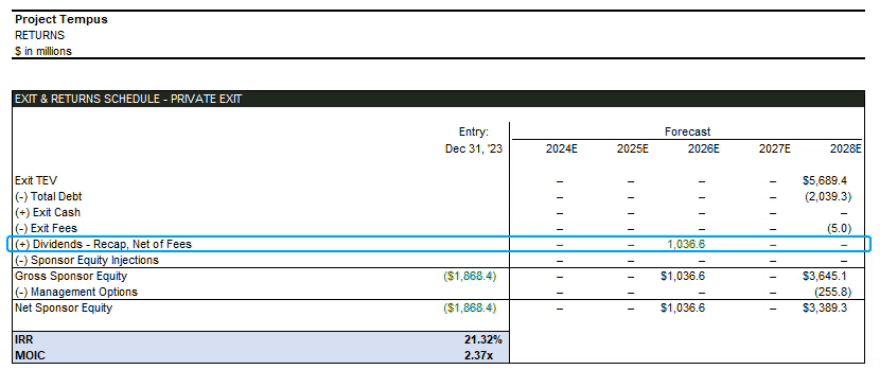Image resolution: width=880 pixels, height=368 pixels.
Task: Select the 2027E column header
Action: [774, 149]
